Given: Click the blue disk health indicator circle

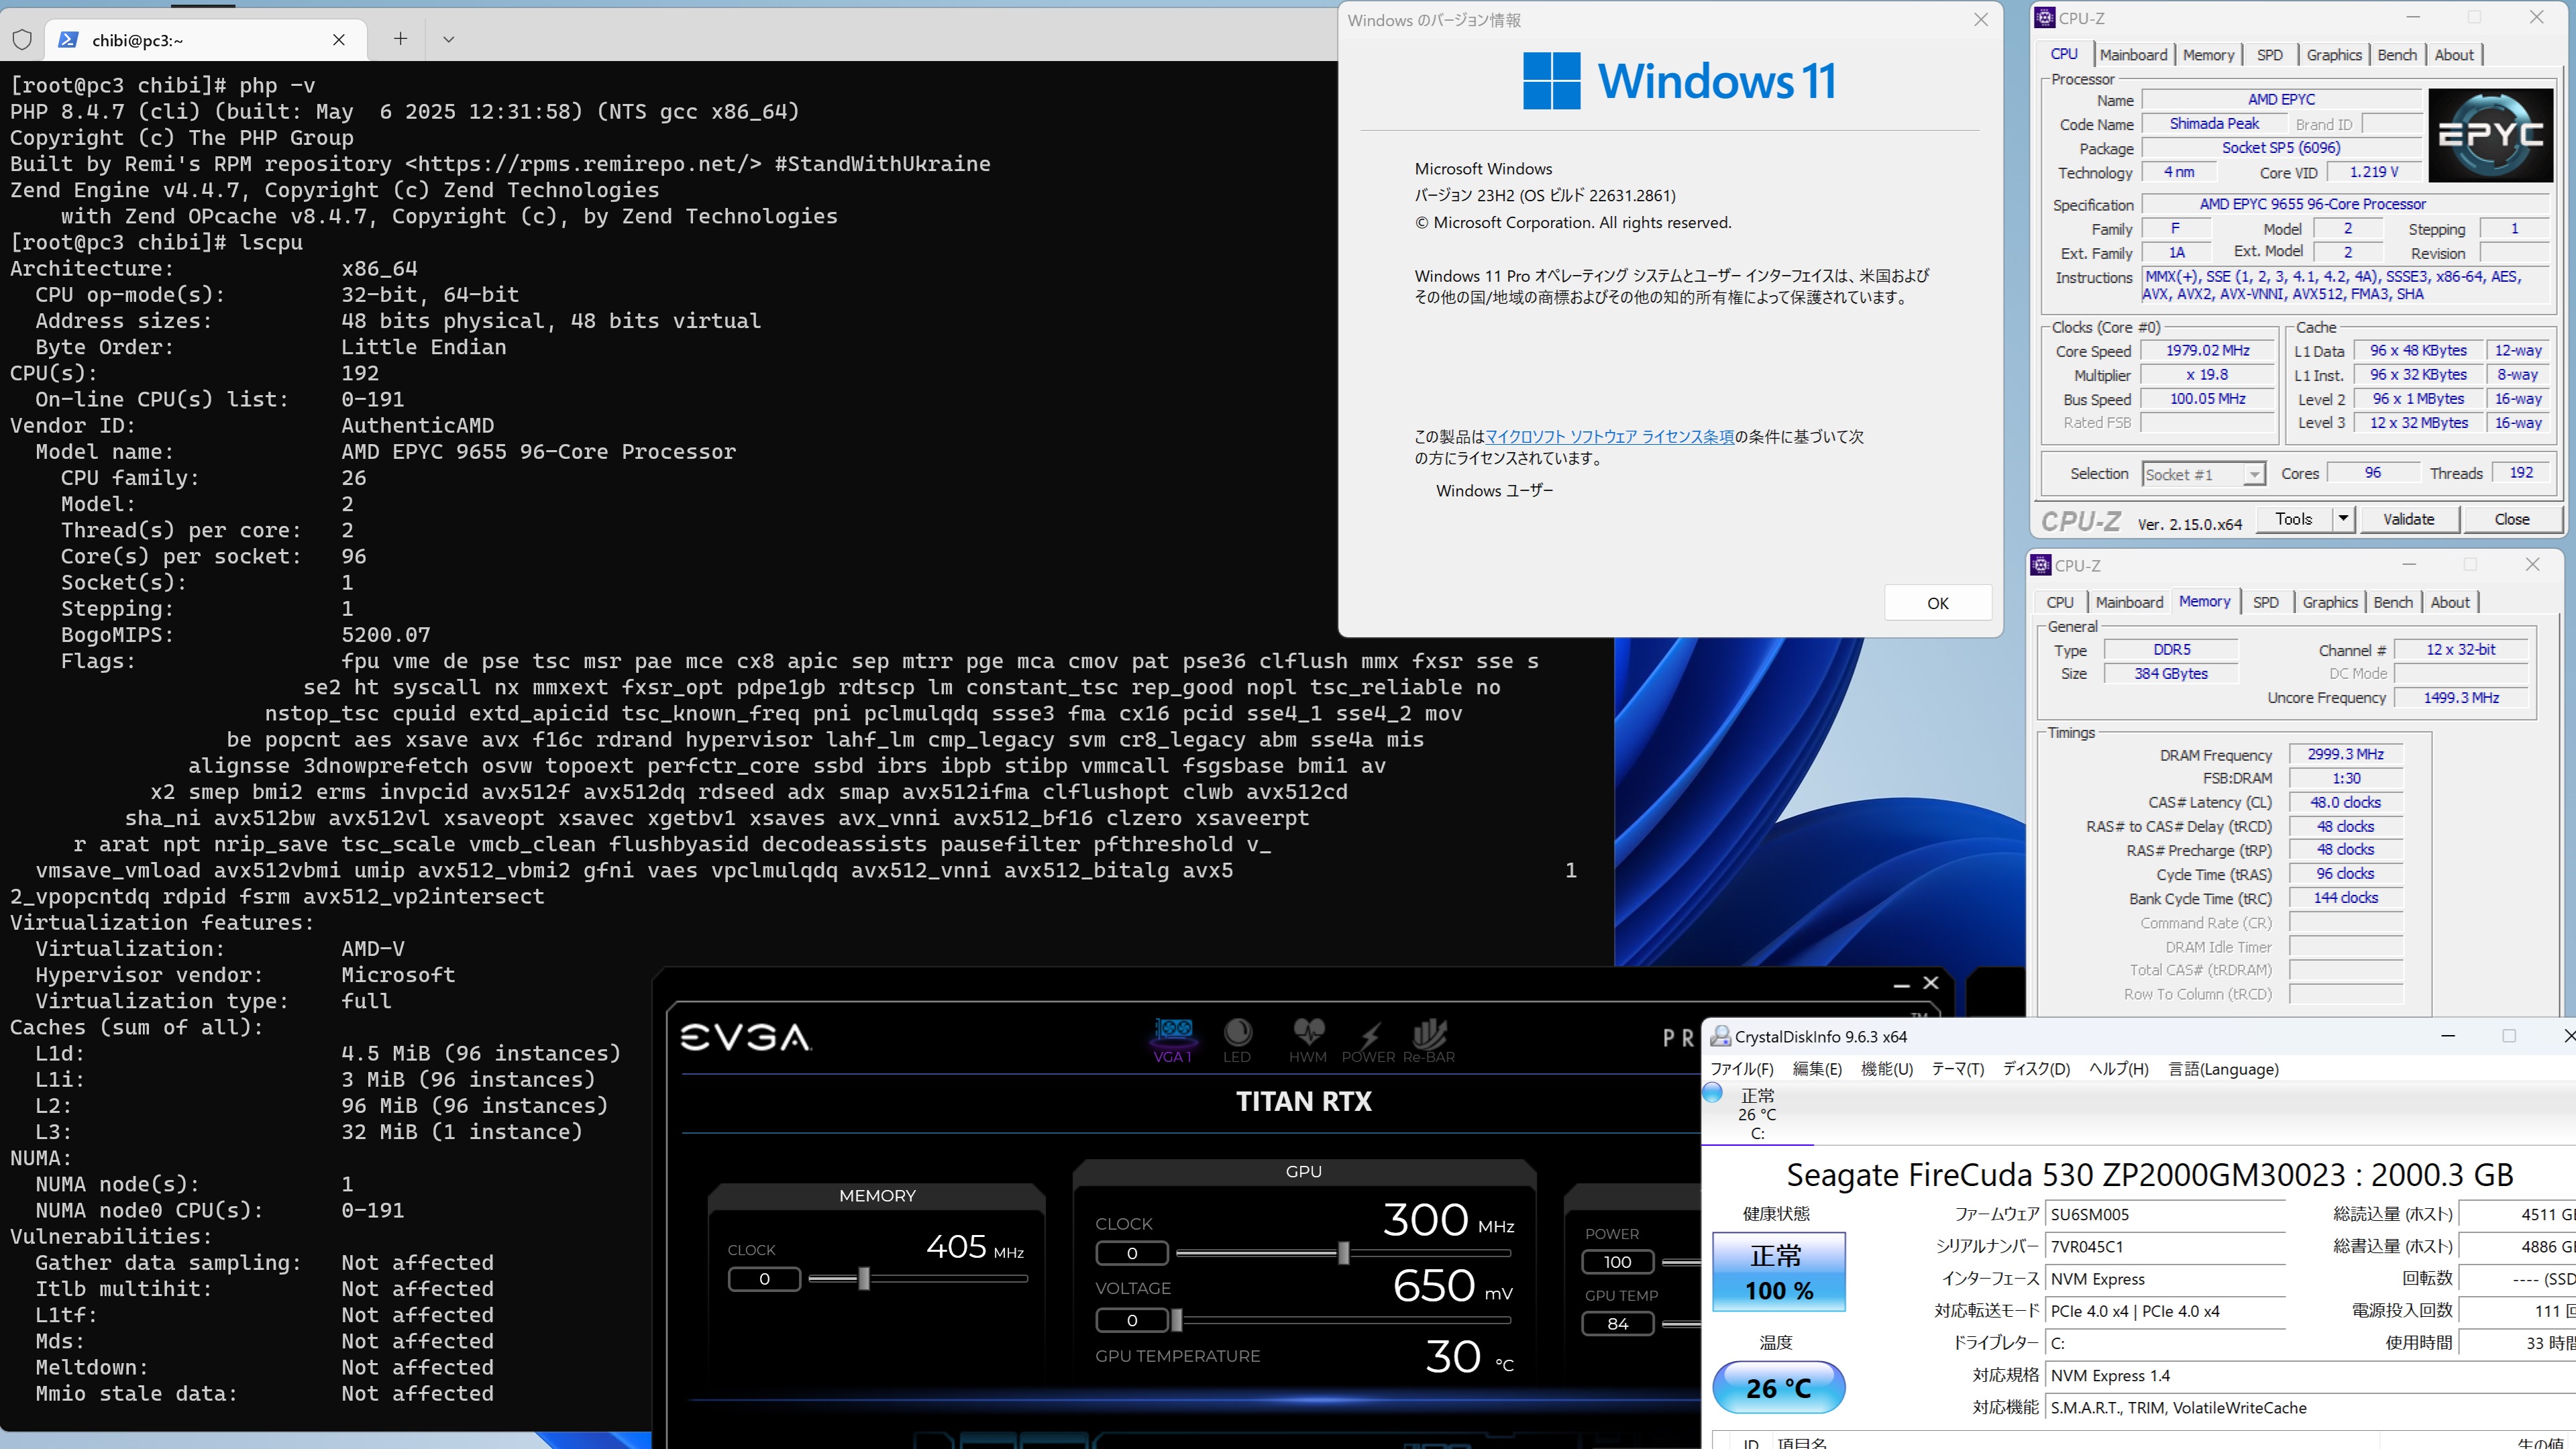Looking at the screenshot, I should click(x=1713, y=1093).
